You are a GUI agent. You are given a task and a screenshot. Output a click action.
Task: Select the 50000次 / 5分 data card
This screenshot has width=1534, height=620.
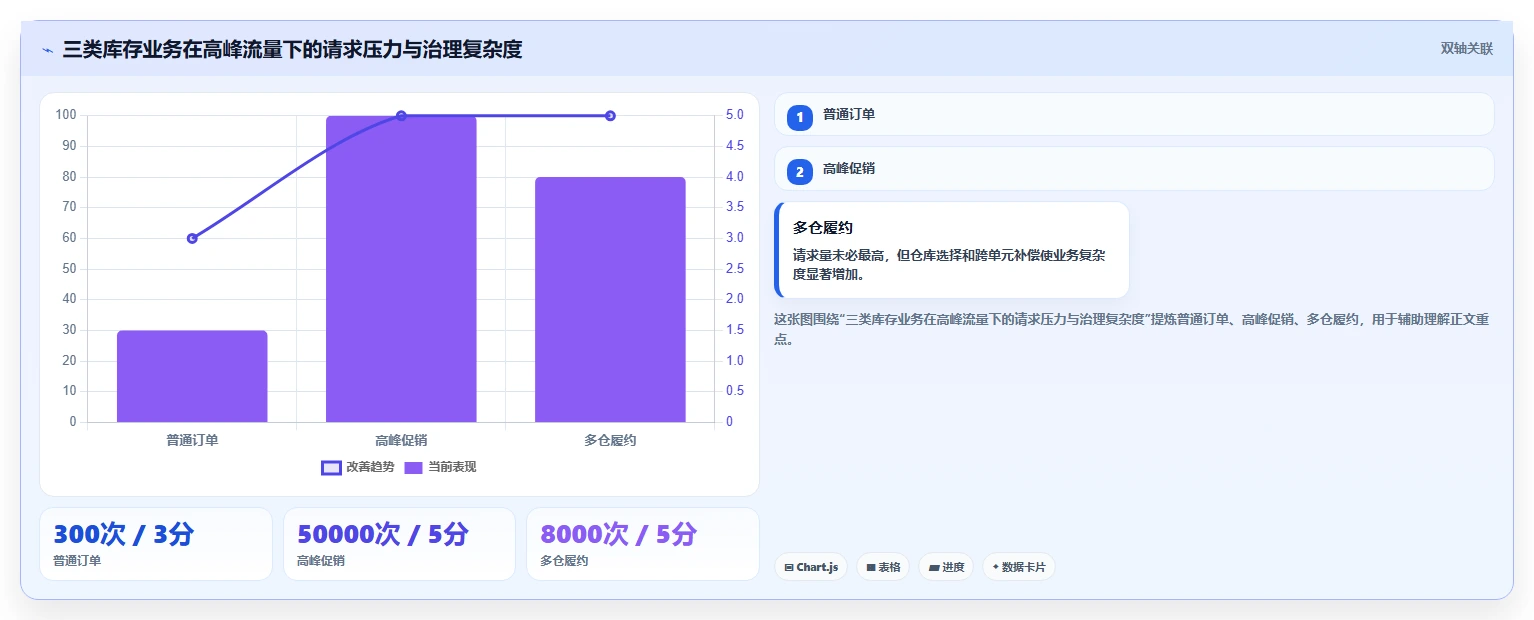point(399,544)
